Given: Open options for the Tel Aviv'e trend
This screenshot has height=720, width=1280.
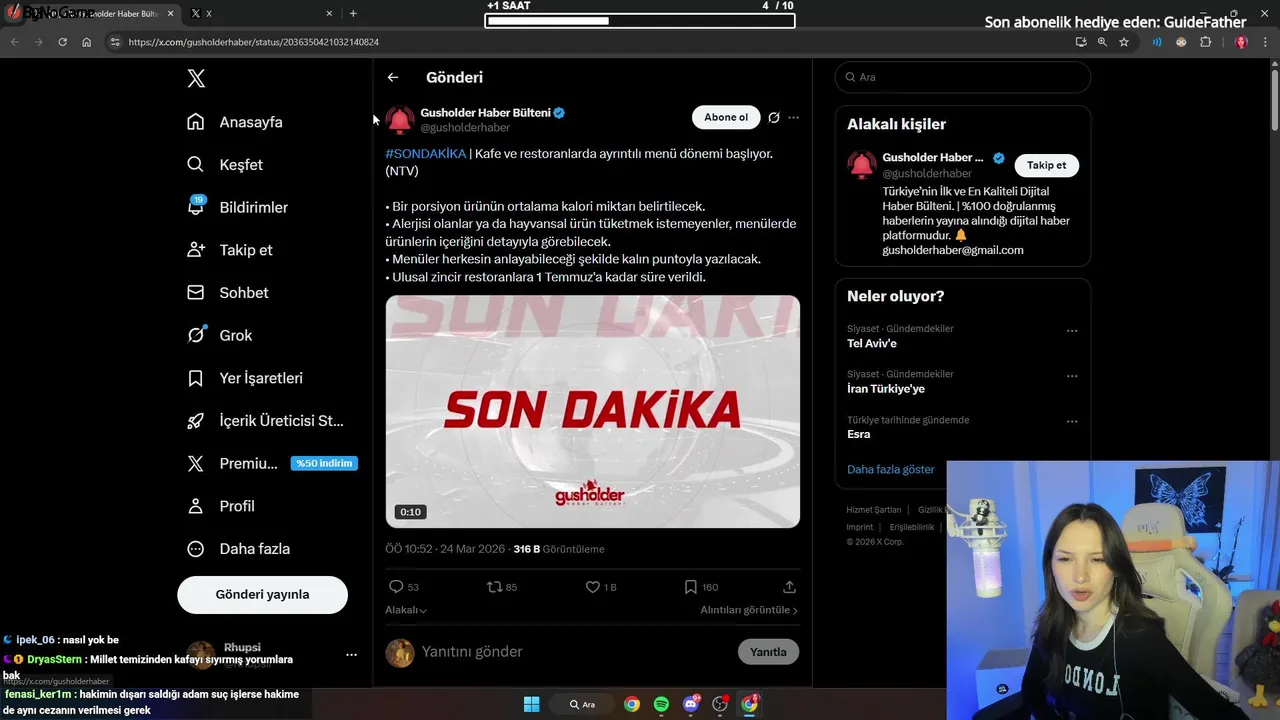Looking at the screenshot, I should coord(1072,331).
